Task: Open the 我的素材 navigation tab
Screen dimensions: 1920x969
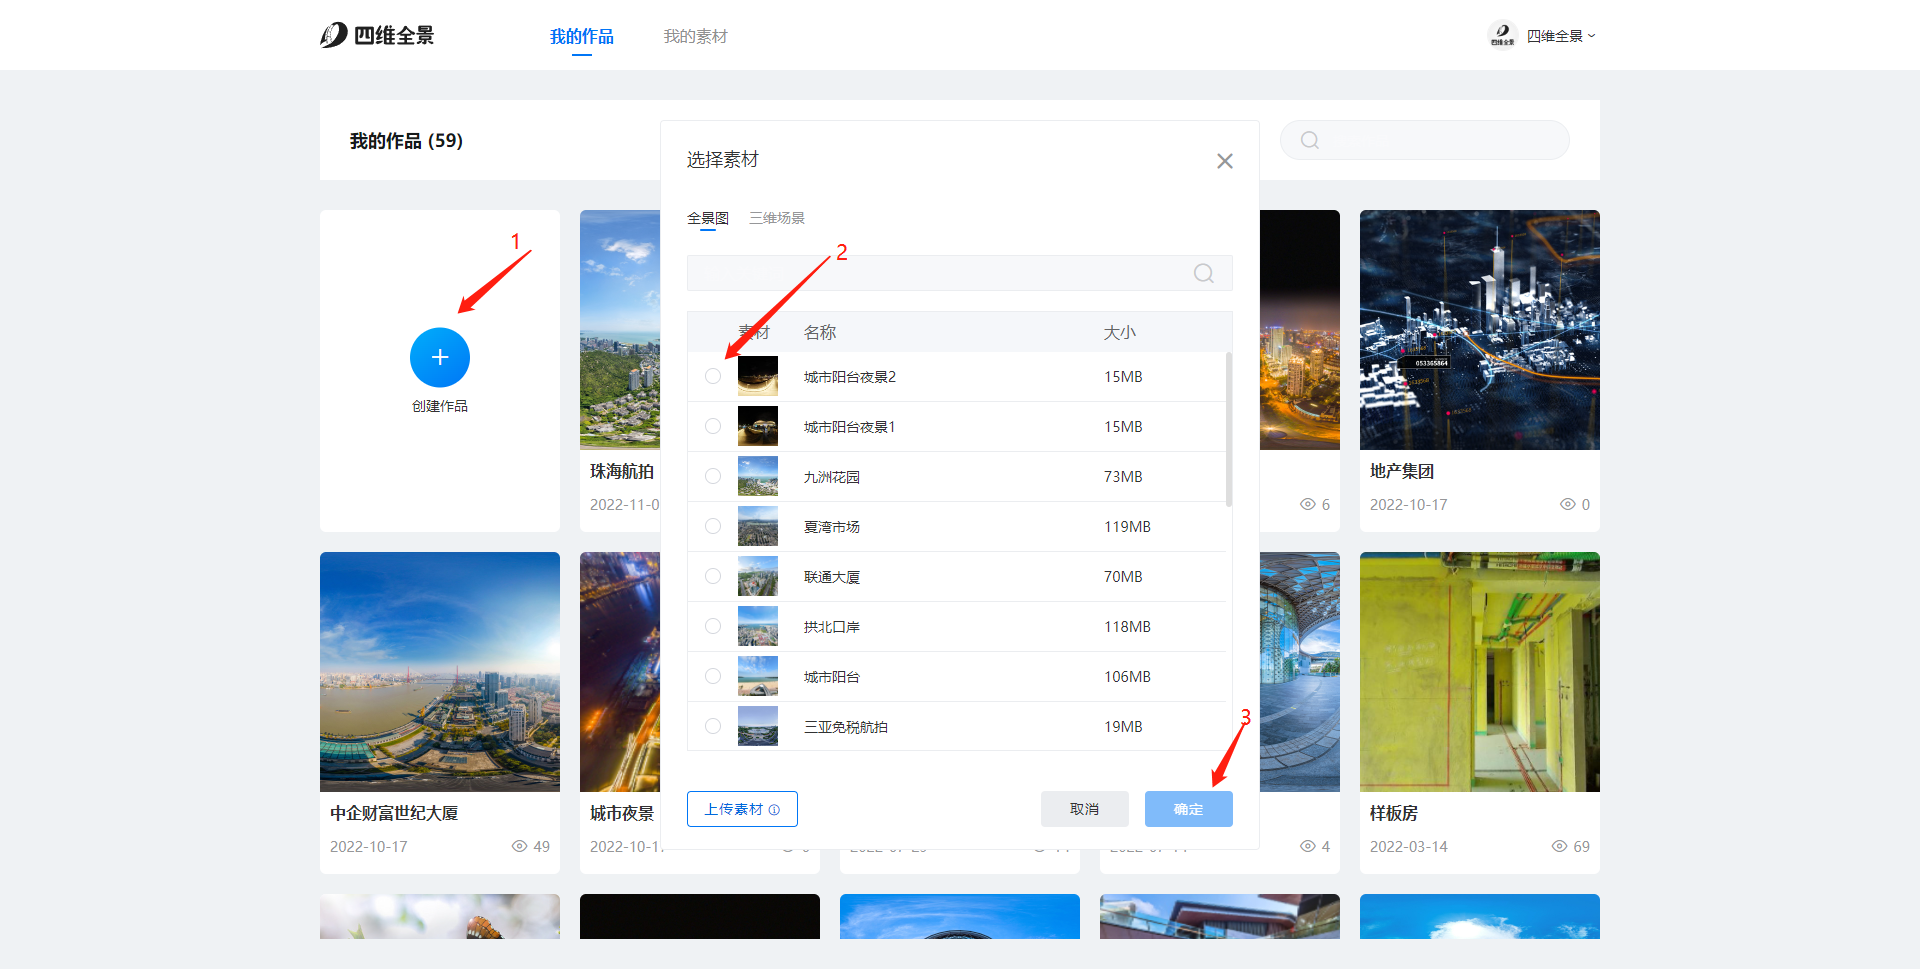Action: (695, 36)
